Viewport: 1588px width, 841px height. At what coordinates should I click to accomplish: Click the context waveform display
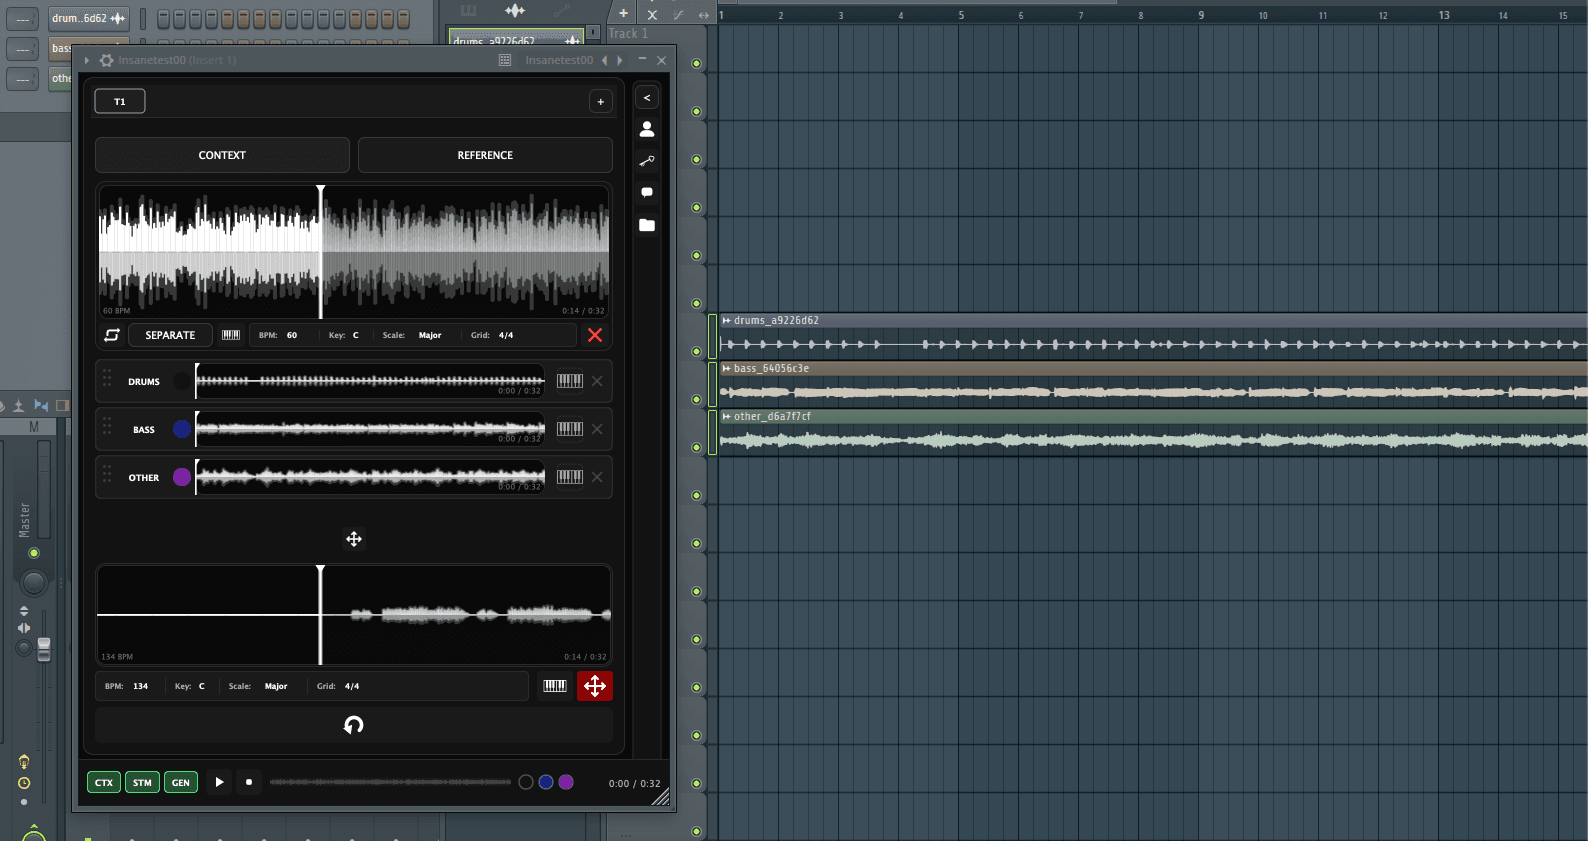pyautogui.click(x=354, y=251)
